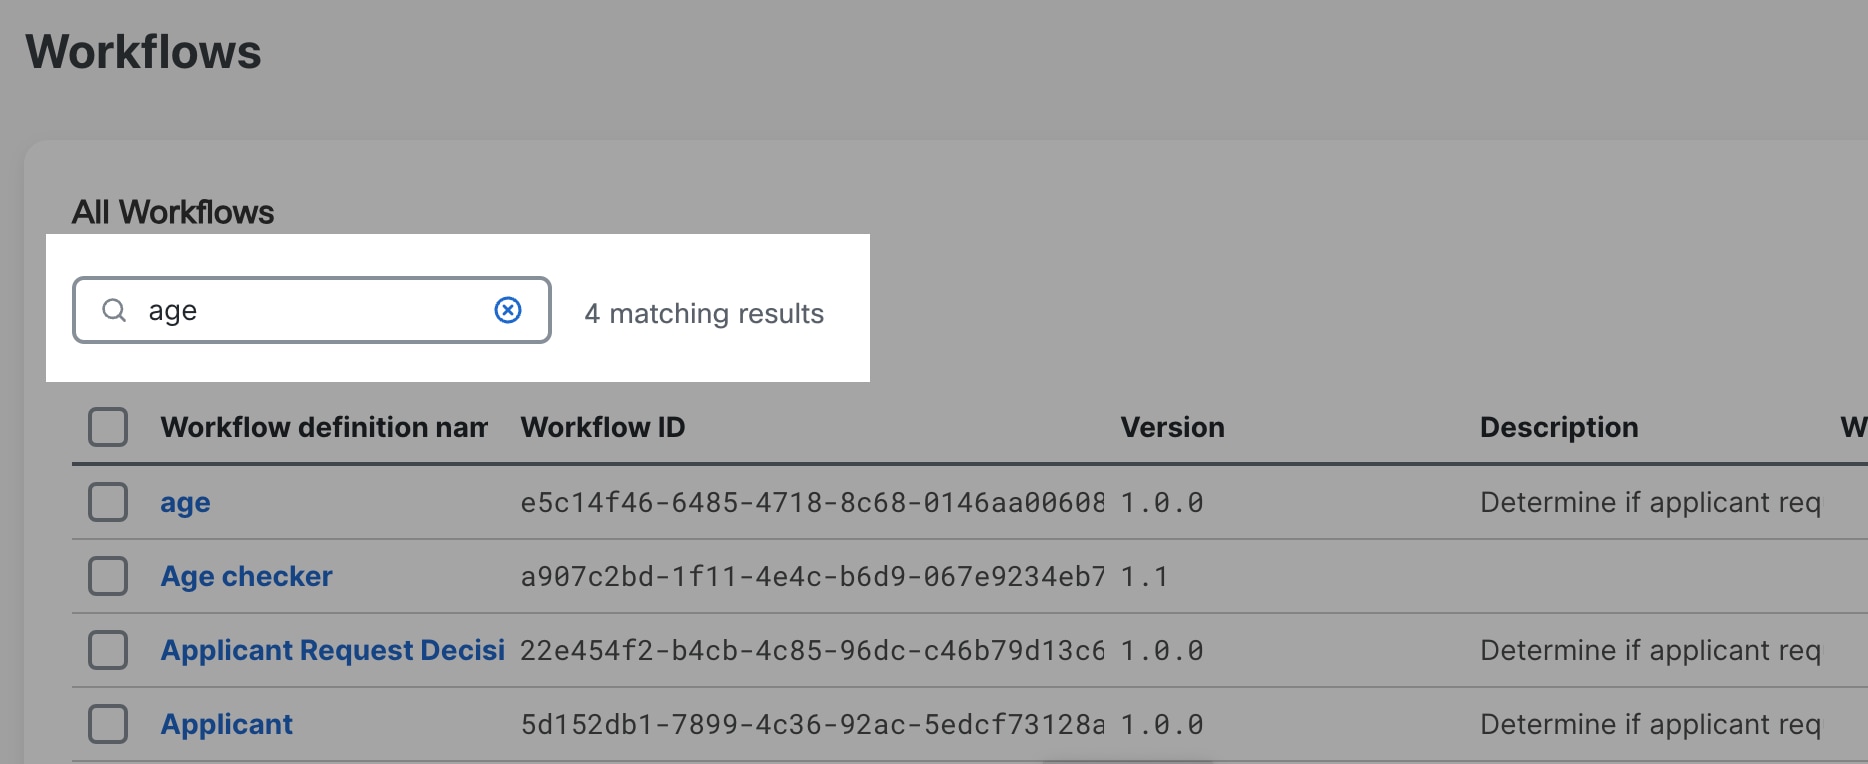Enable the checkbox on the "Applicant" row

pos(108,723)
